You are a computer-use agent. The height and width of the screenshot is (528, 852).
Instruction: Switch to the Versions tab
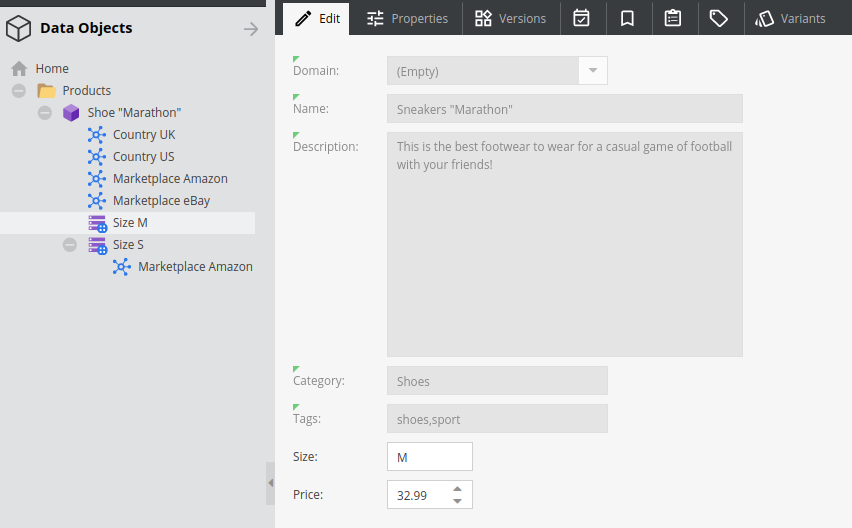[x=510, y=19]
